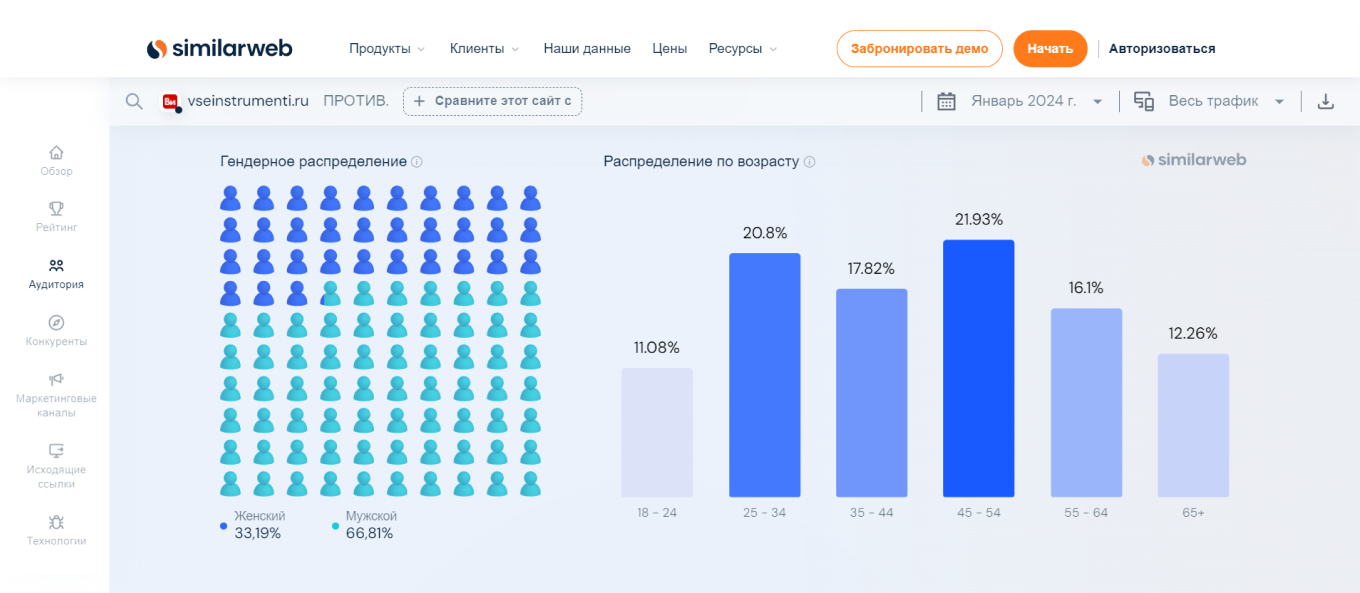Image resolution: width=1360 pixels, height=593 pixels.
Task: Open the Цены menu item
Action: (669, 49)
